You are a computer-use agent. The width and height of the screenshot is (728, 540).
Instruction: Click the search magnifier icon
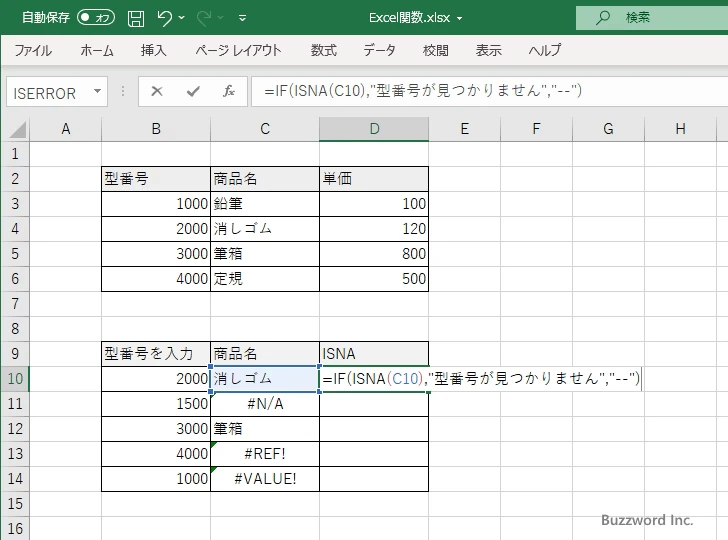(x=603, y=18)
